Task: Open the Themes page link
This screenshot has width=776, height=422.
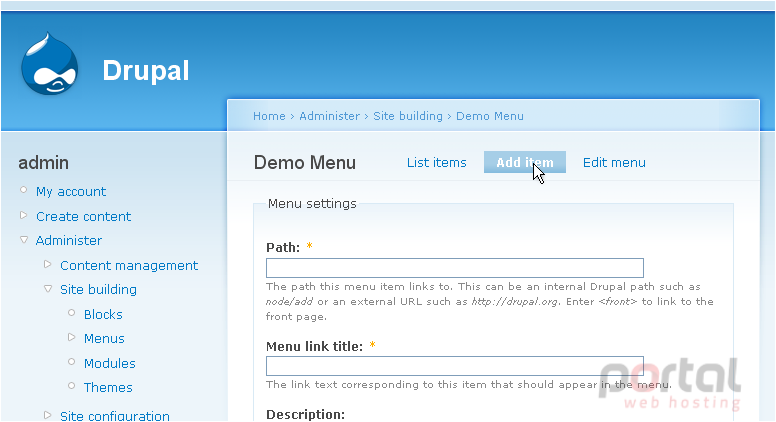Action: pos(108,388)
